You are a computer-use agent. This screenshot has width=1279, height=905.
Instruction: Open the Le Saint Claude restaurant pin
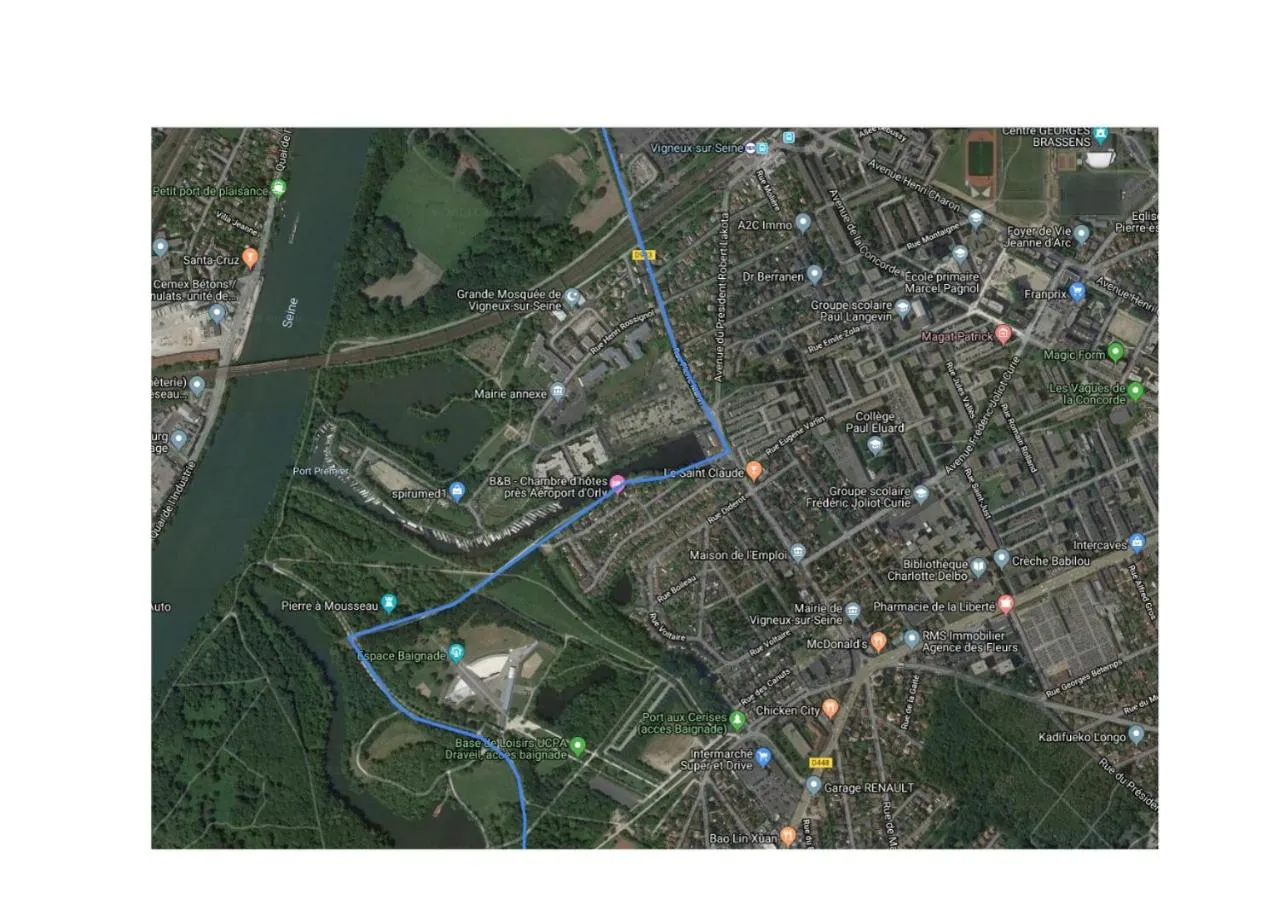(754, 470)
